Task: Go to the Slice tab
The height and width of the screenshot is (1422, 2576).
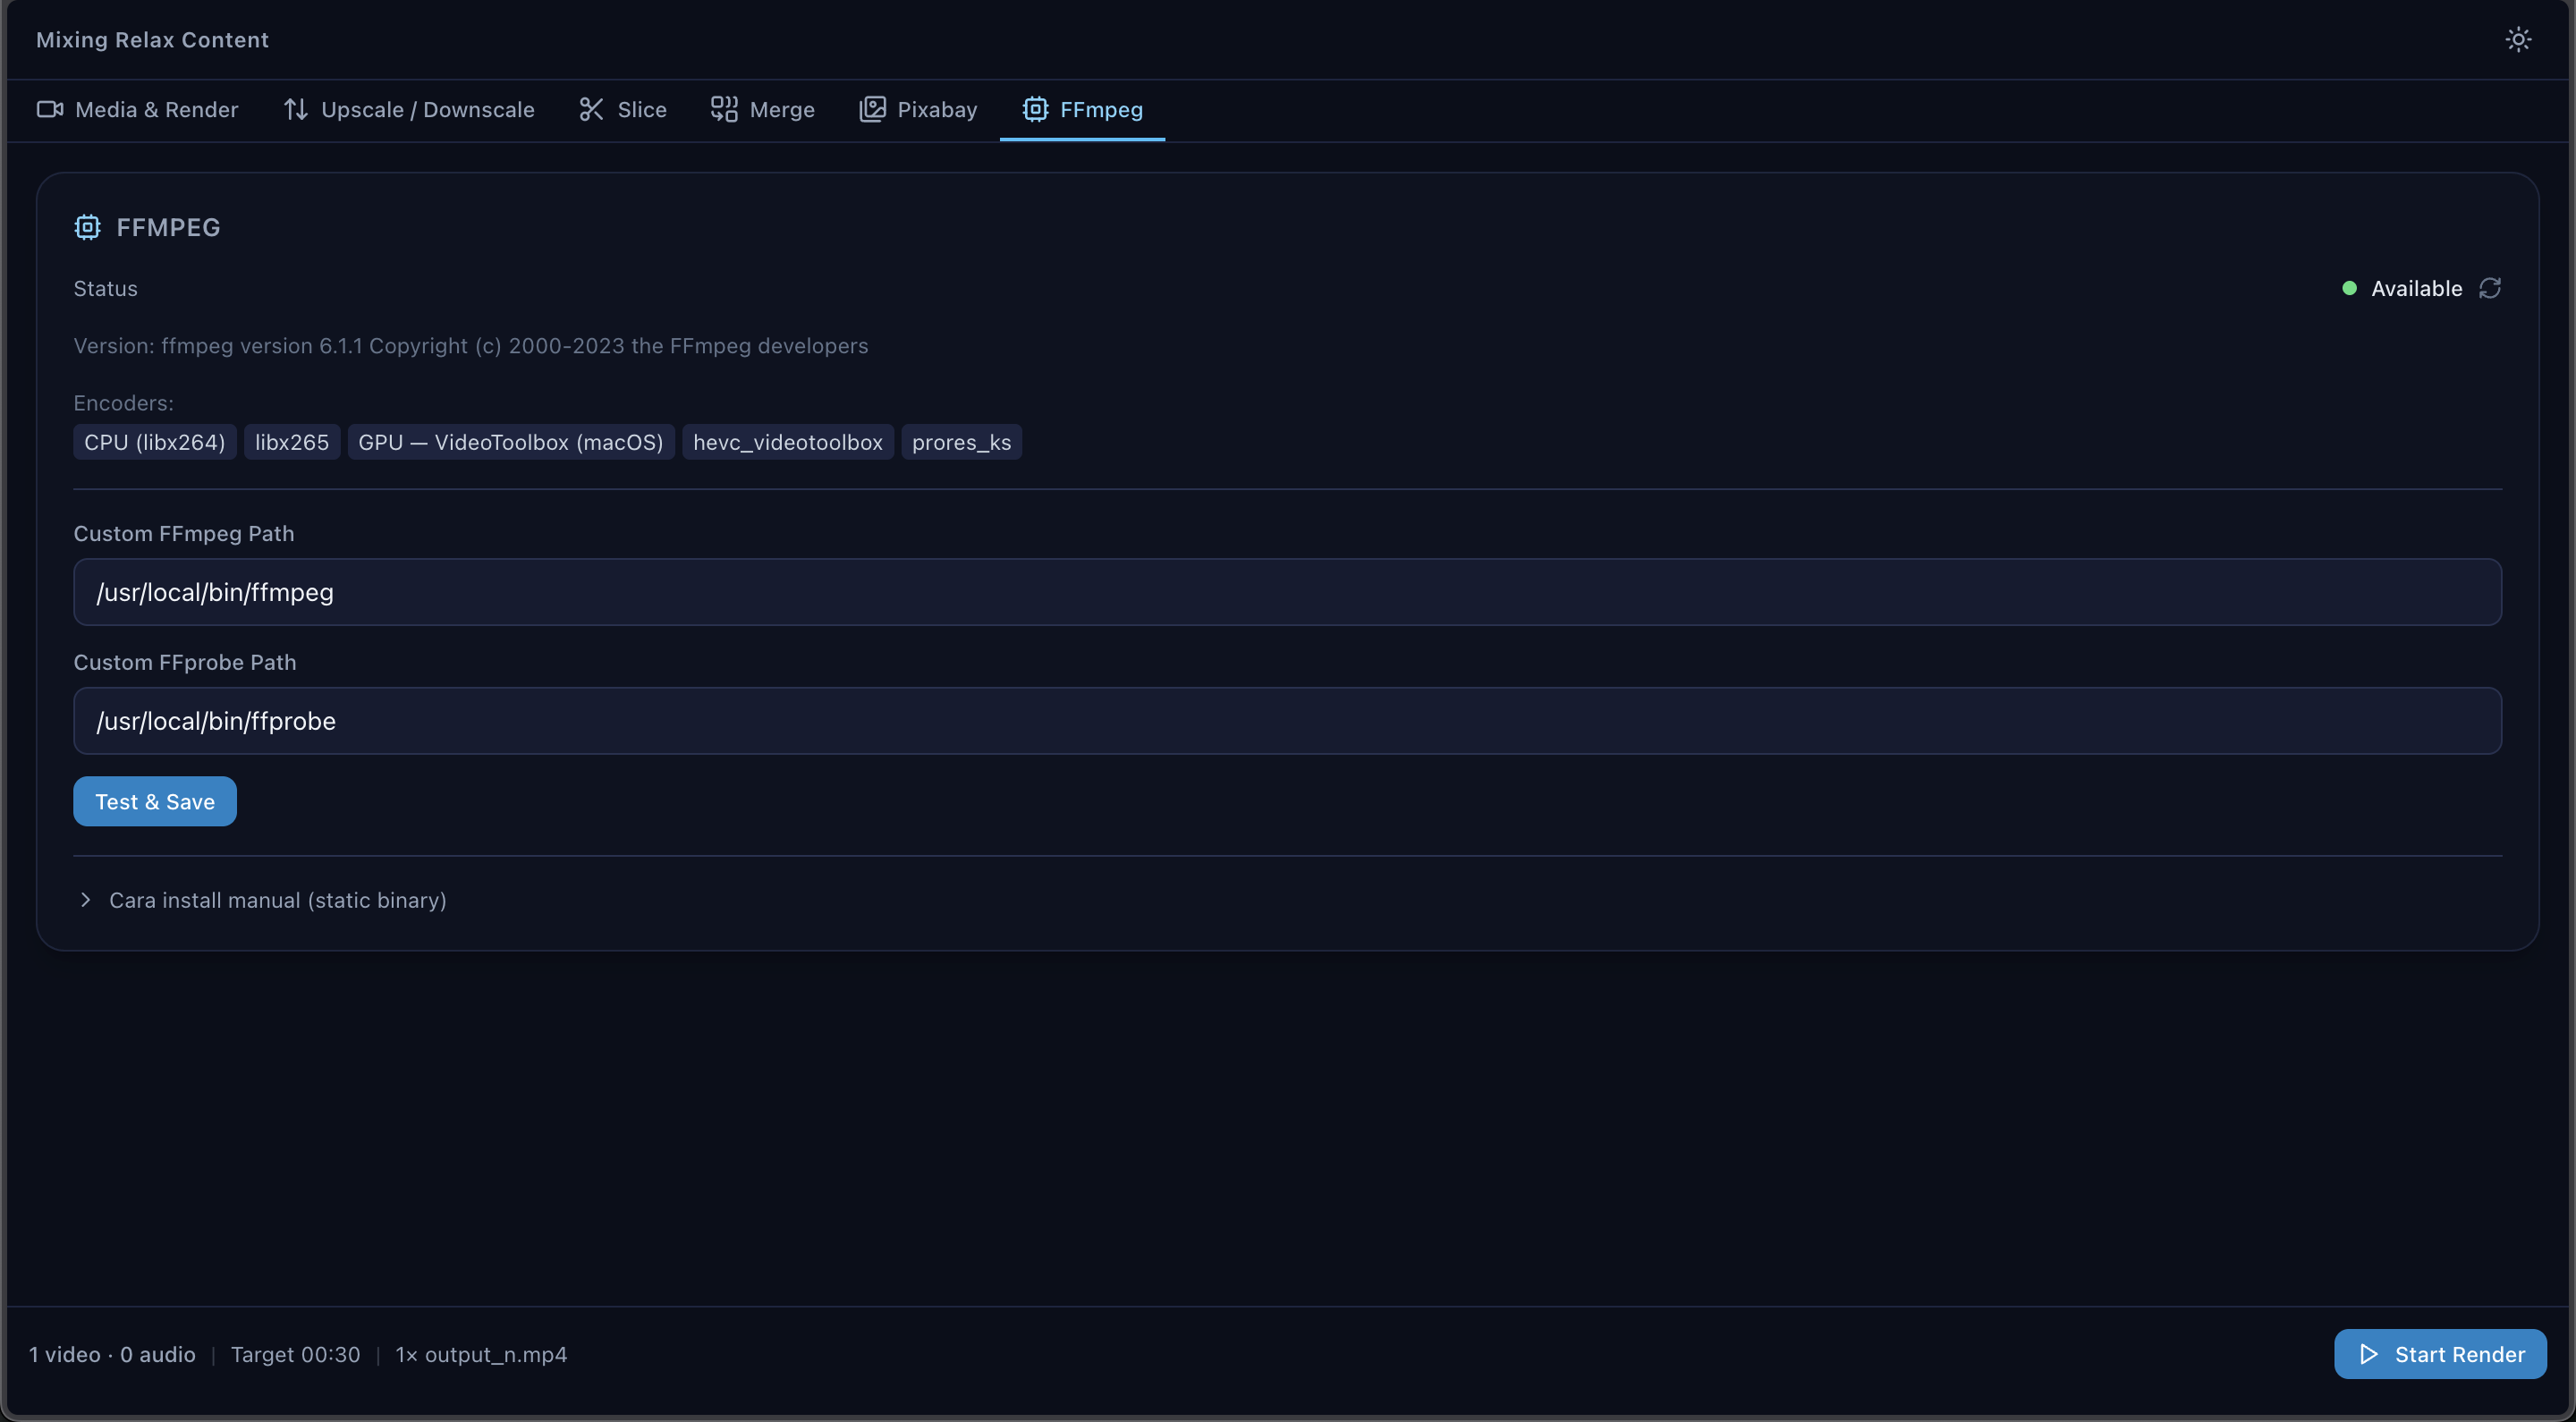Action: [x=623, y=109]
